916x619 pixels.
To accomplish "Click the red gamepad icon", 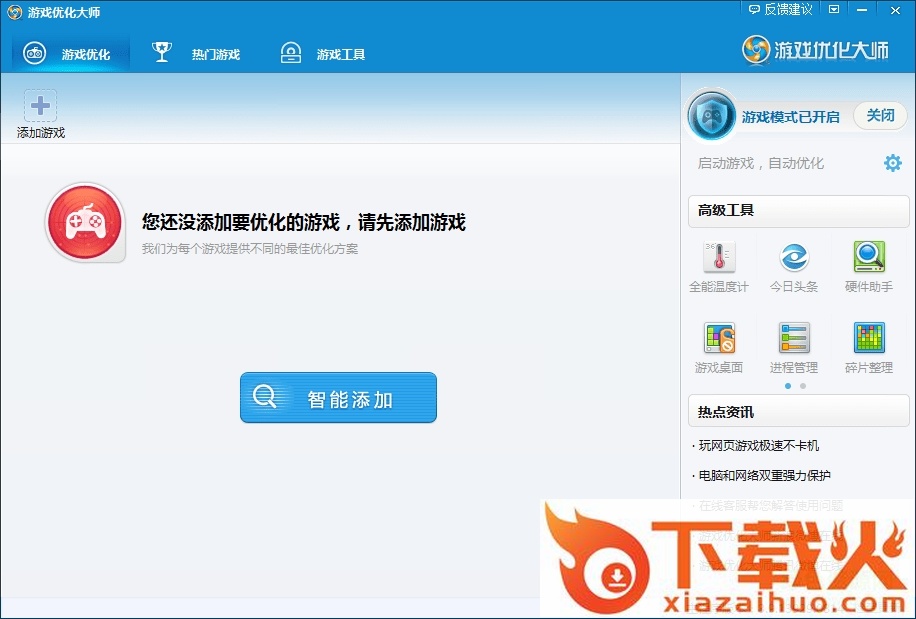I will (x=85, y=222).
